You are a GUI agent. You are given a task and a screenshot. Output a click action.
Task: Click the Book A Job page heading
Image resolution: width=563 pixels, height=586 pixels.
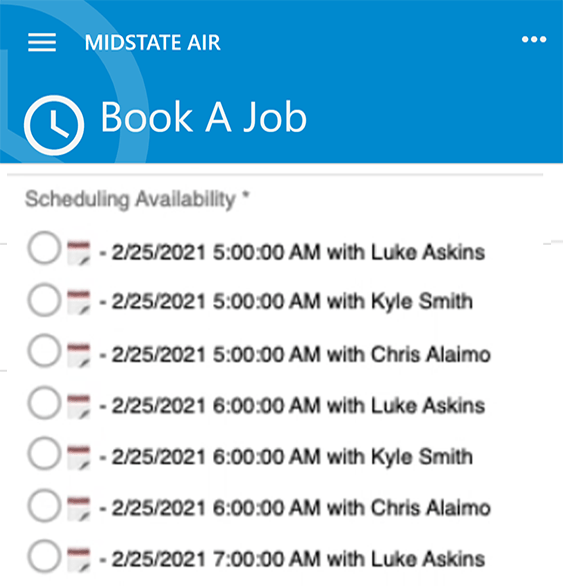(x=204, y=117)
